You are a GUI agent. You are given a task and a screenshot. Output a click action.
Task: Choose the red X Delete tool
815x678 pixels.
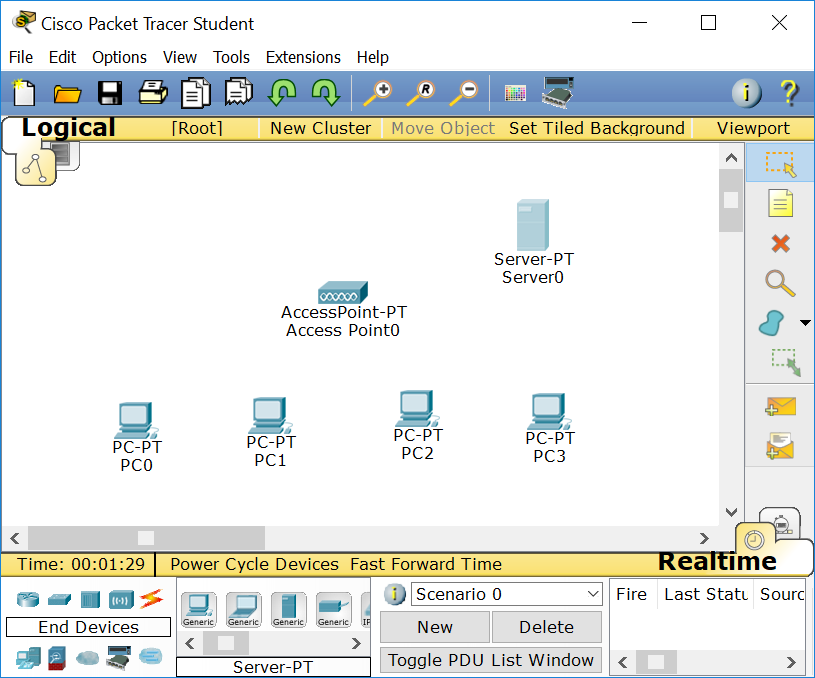click(x=780, y=243)
